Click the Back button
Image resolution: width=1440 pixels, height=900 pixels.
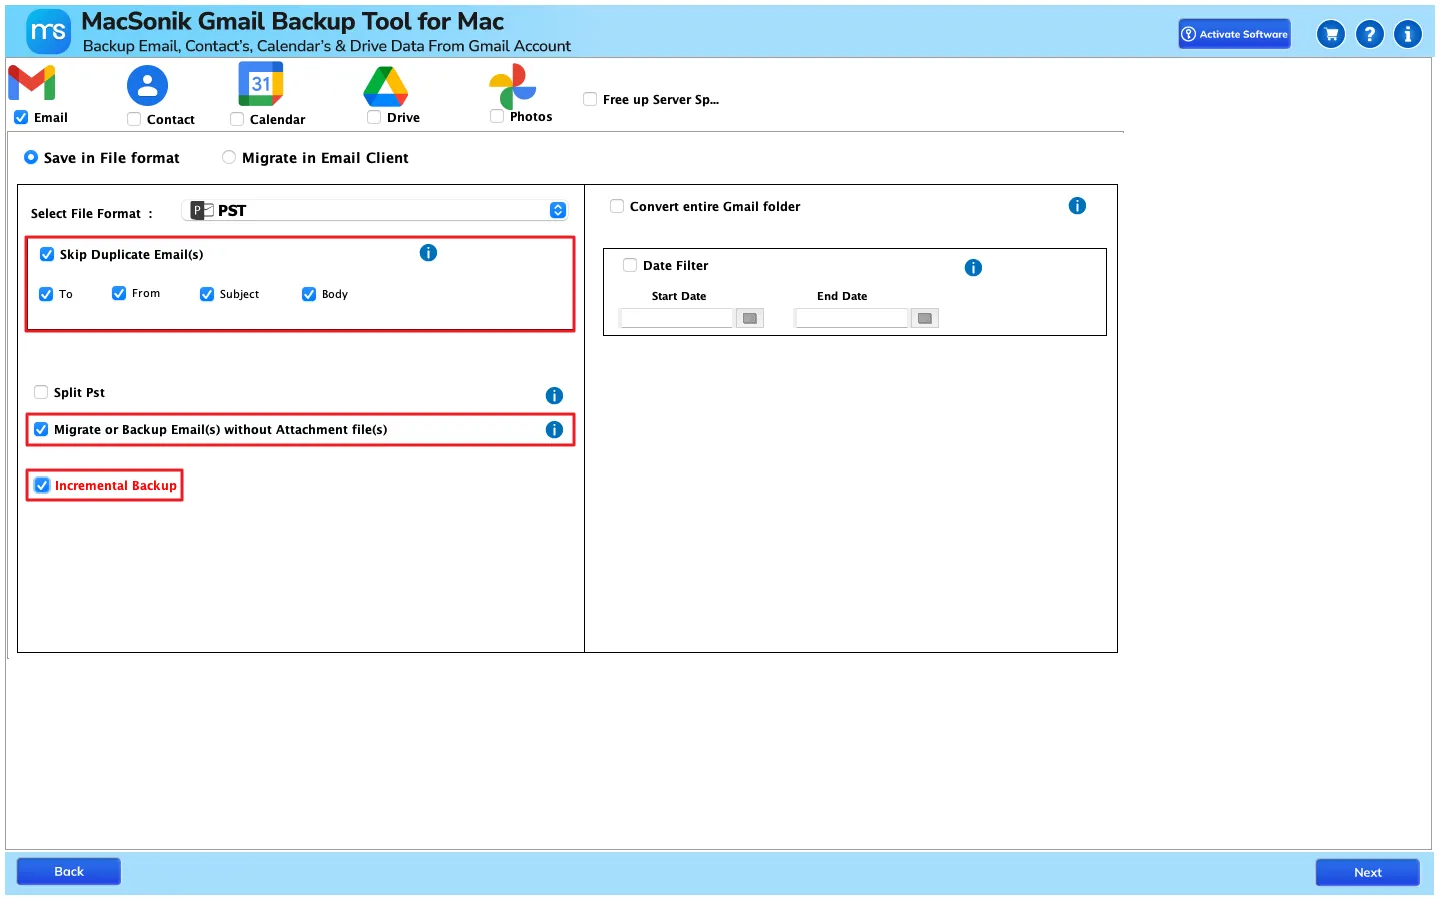click(69, 872)
